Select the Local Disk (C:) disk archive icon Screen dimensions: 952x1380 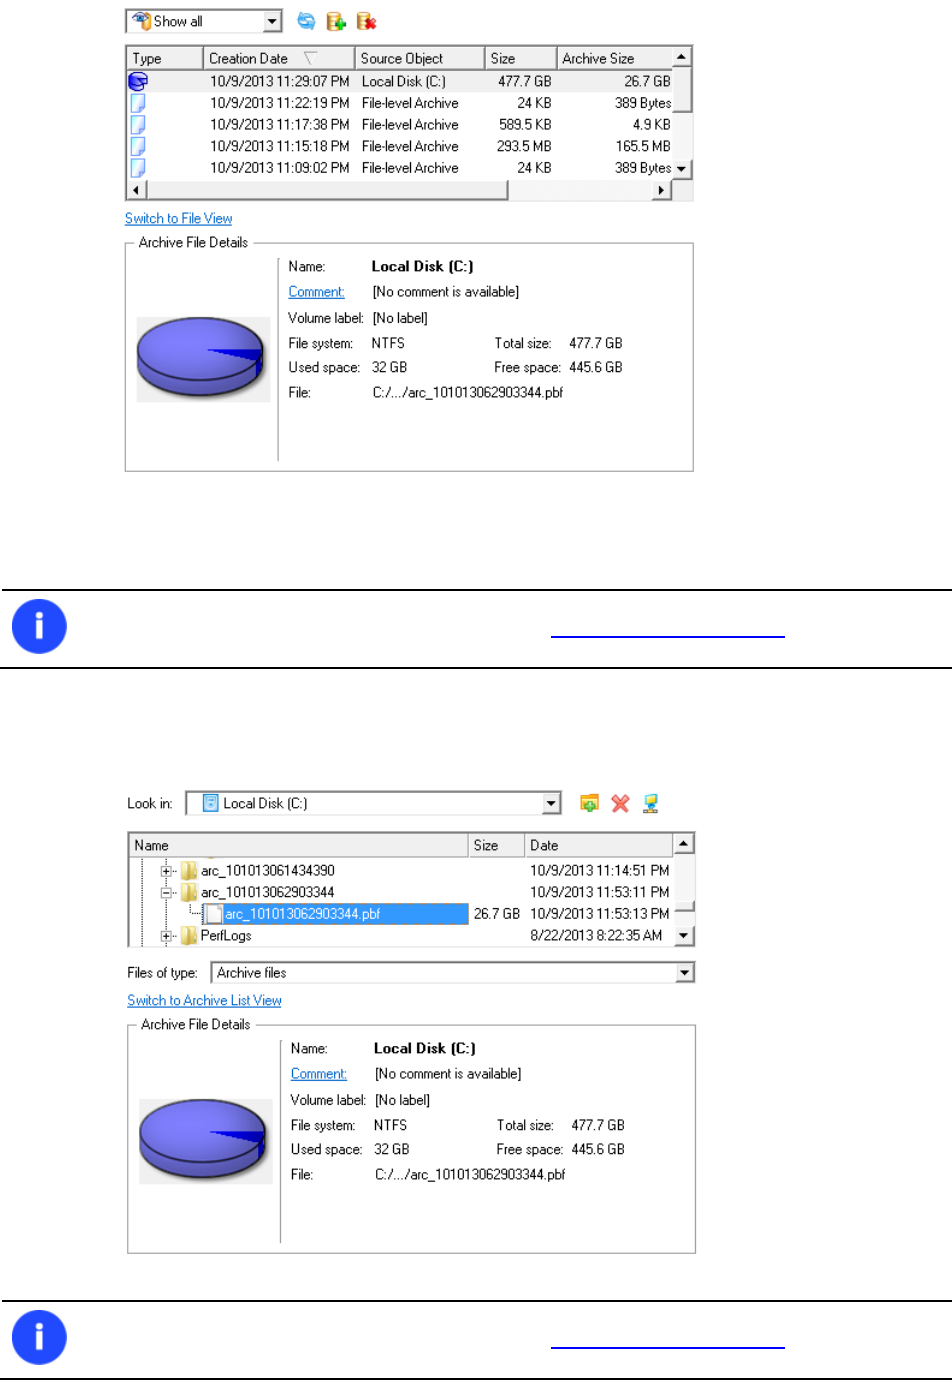(138, 82)
